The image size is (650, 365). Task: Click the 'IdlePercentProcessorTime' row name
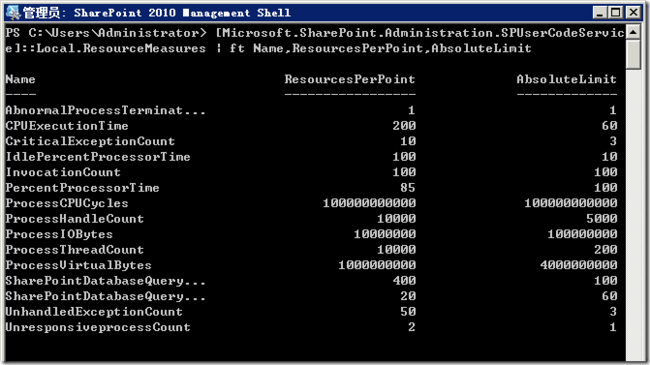pos(98,157)
